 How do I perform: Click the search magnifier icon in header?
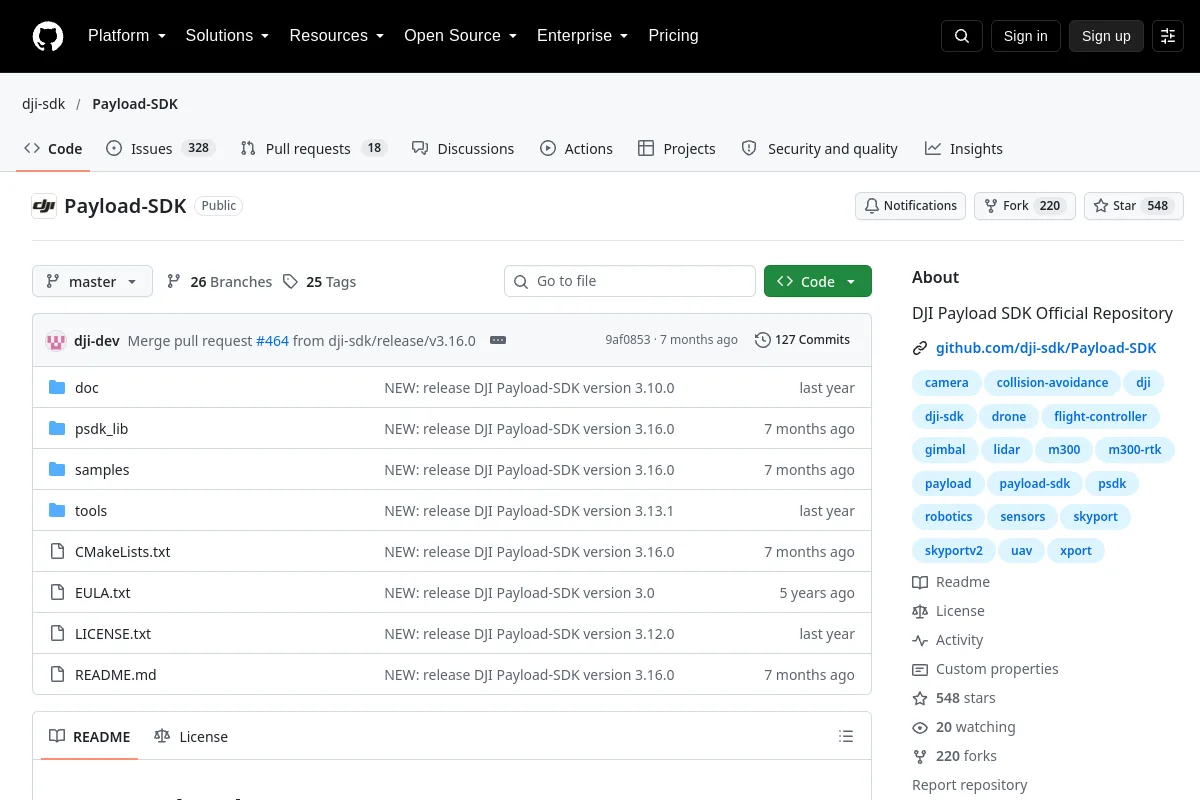(x=962, y=36)
